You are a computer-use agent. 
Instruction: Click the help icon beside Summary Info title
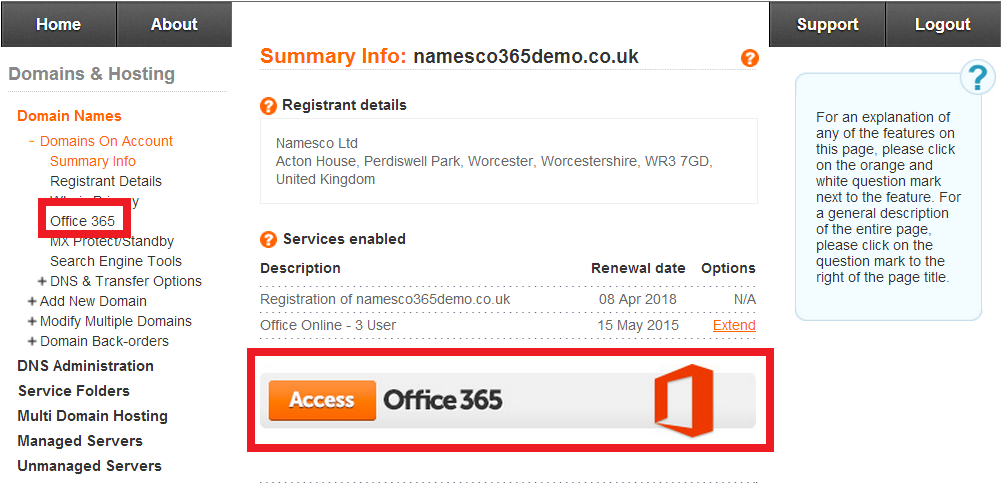749,59
